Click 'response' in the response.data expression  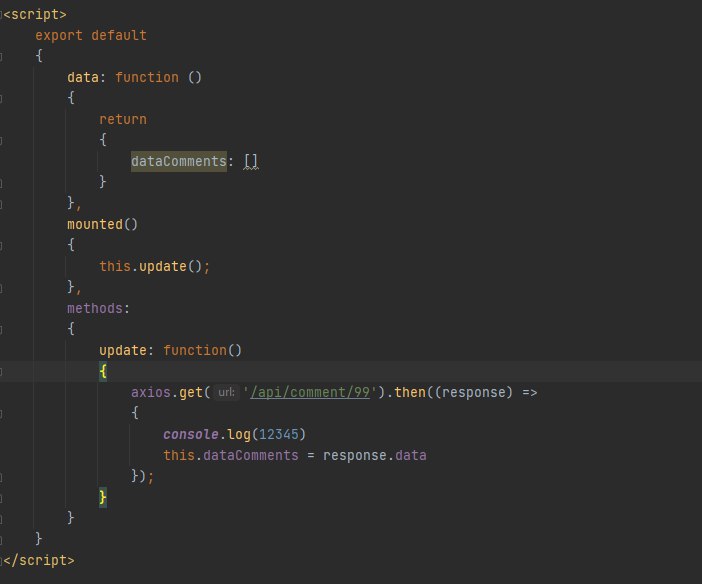pos(355,455)
